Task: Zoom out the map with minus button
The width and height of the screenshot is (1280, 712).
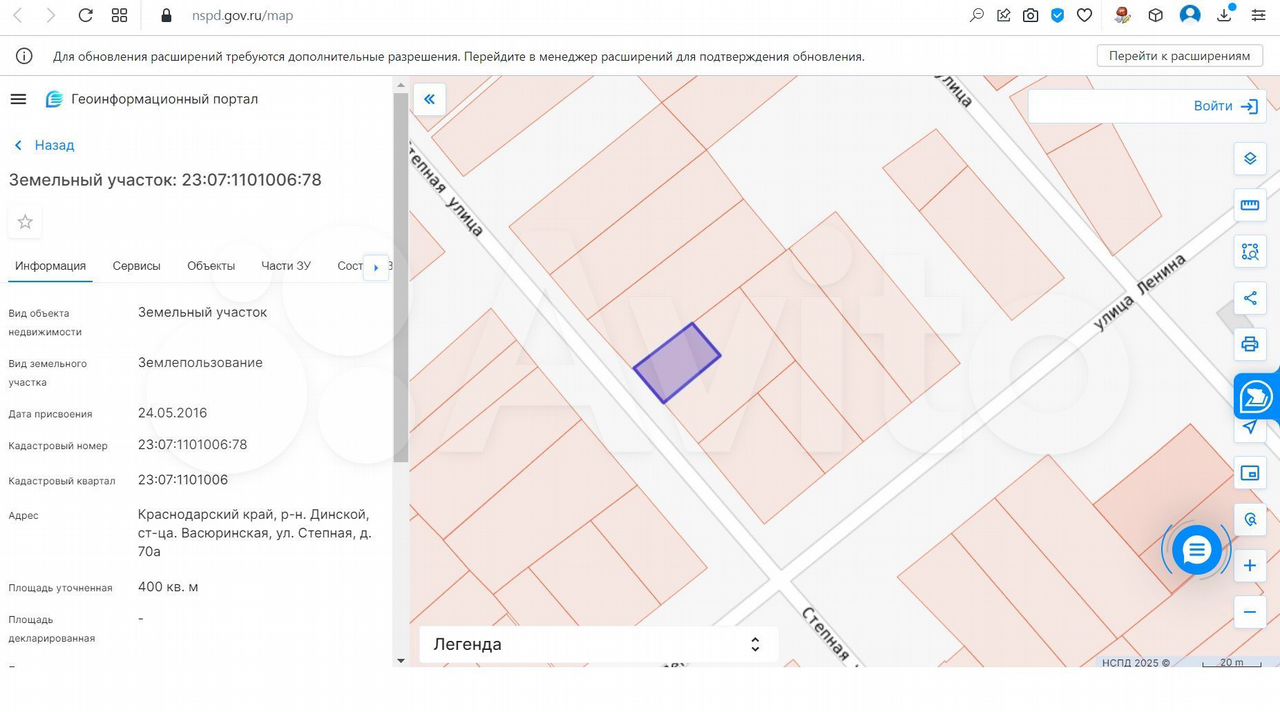Action: 1249,612
